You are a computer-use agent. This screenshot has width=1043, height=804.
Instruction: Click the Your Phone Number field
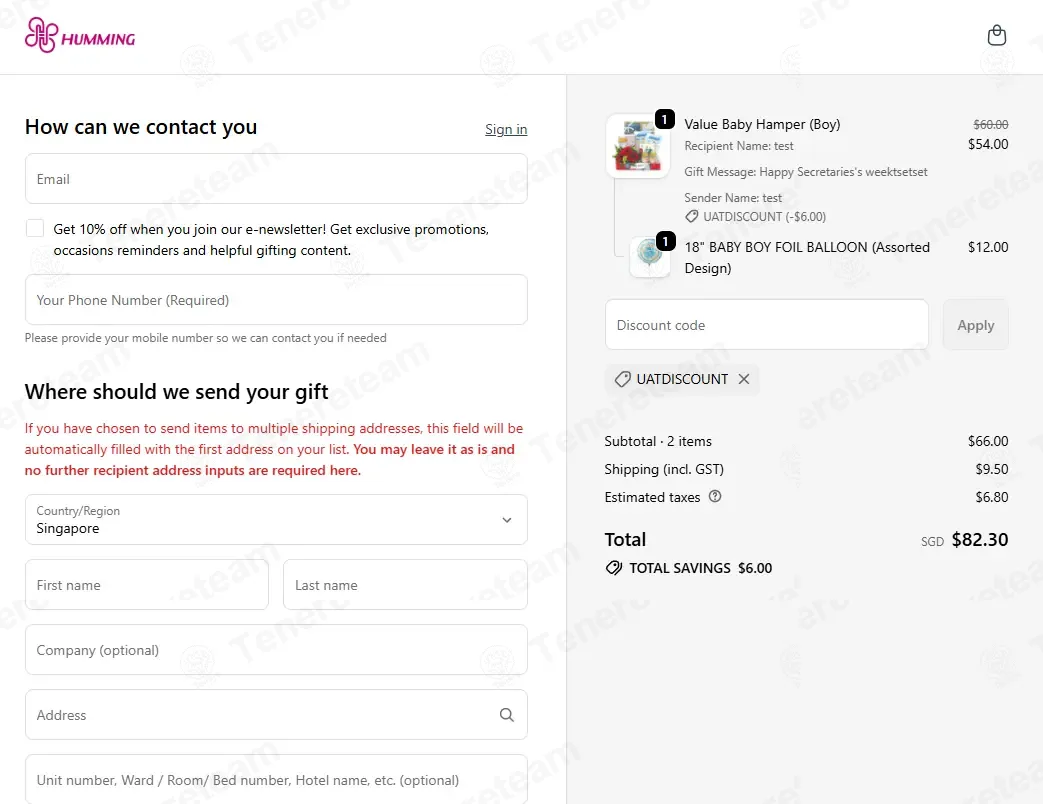point(276,300)
